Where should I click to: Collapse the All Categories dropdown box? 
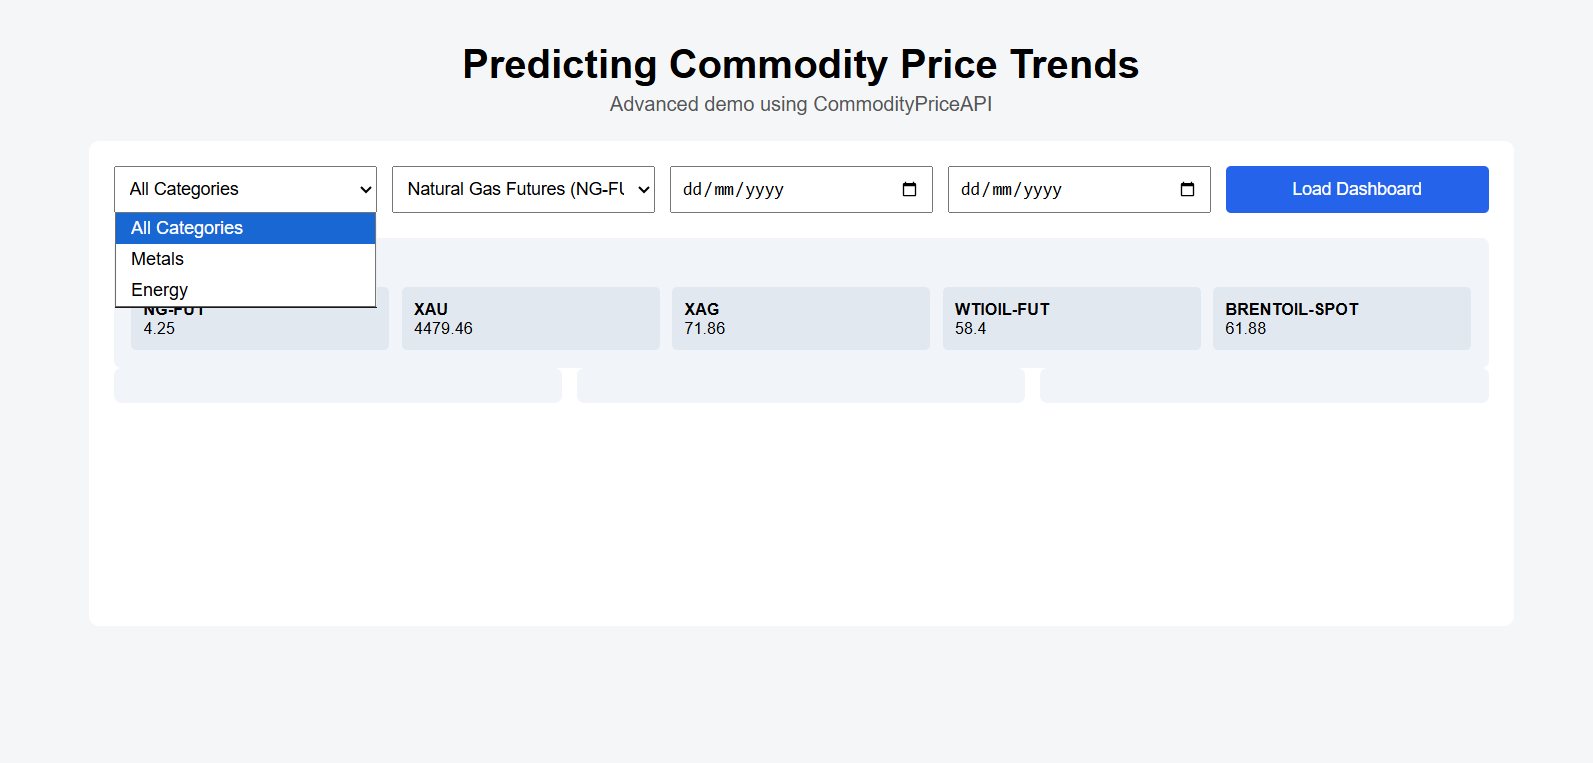pyautogui.click(x=245, y=189)
